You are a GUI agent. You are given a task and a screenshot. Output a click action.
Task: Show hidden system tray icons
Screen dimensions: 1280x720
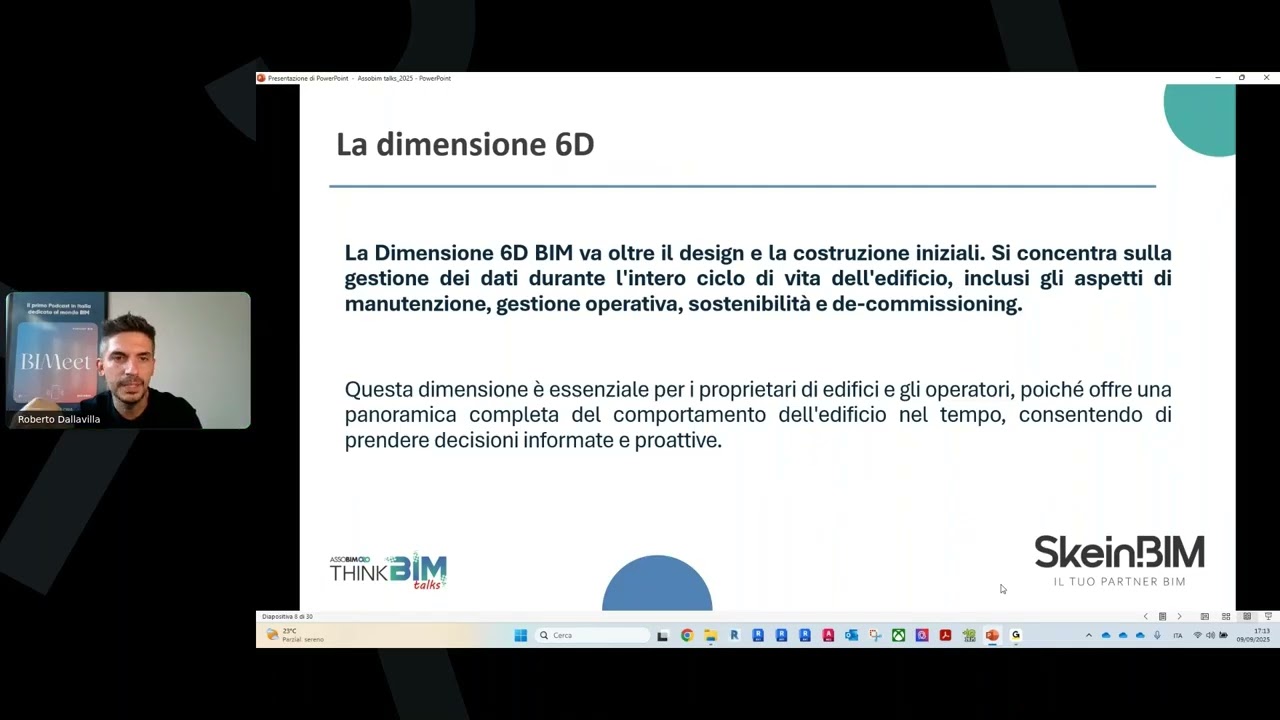[1089, 635]
